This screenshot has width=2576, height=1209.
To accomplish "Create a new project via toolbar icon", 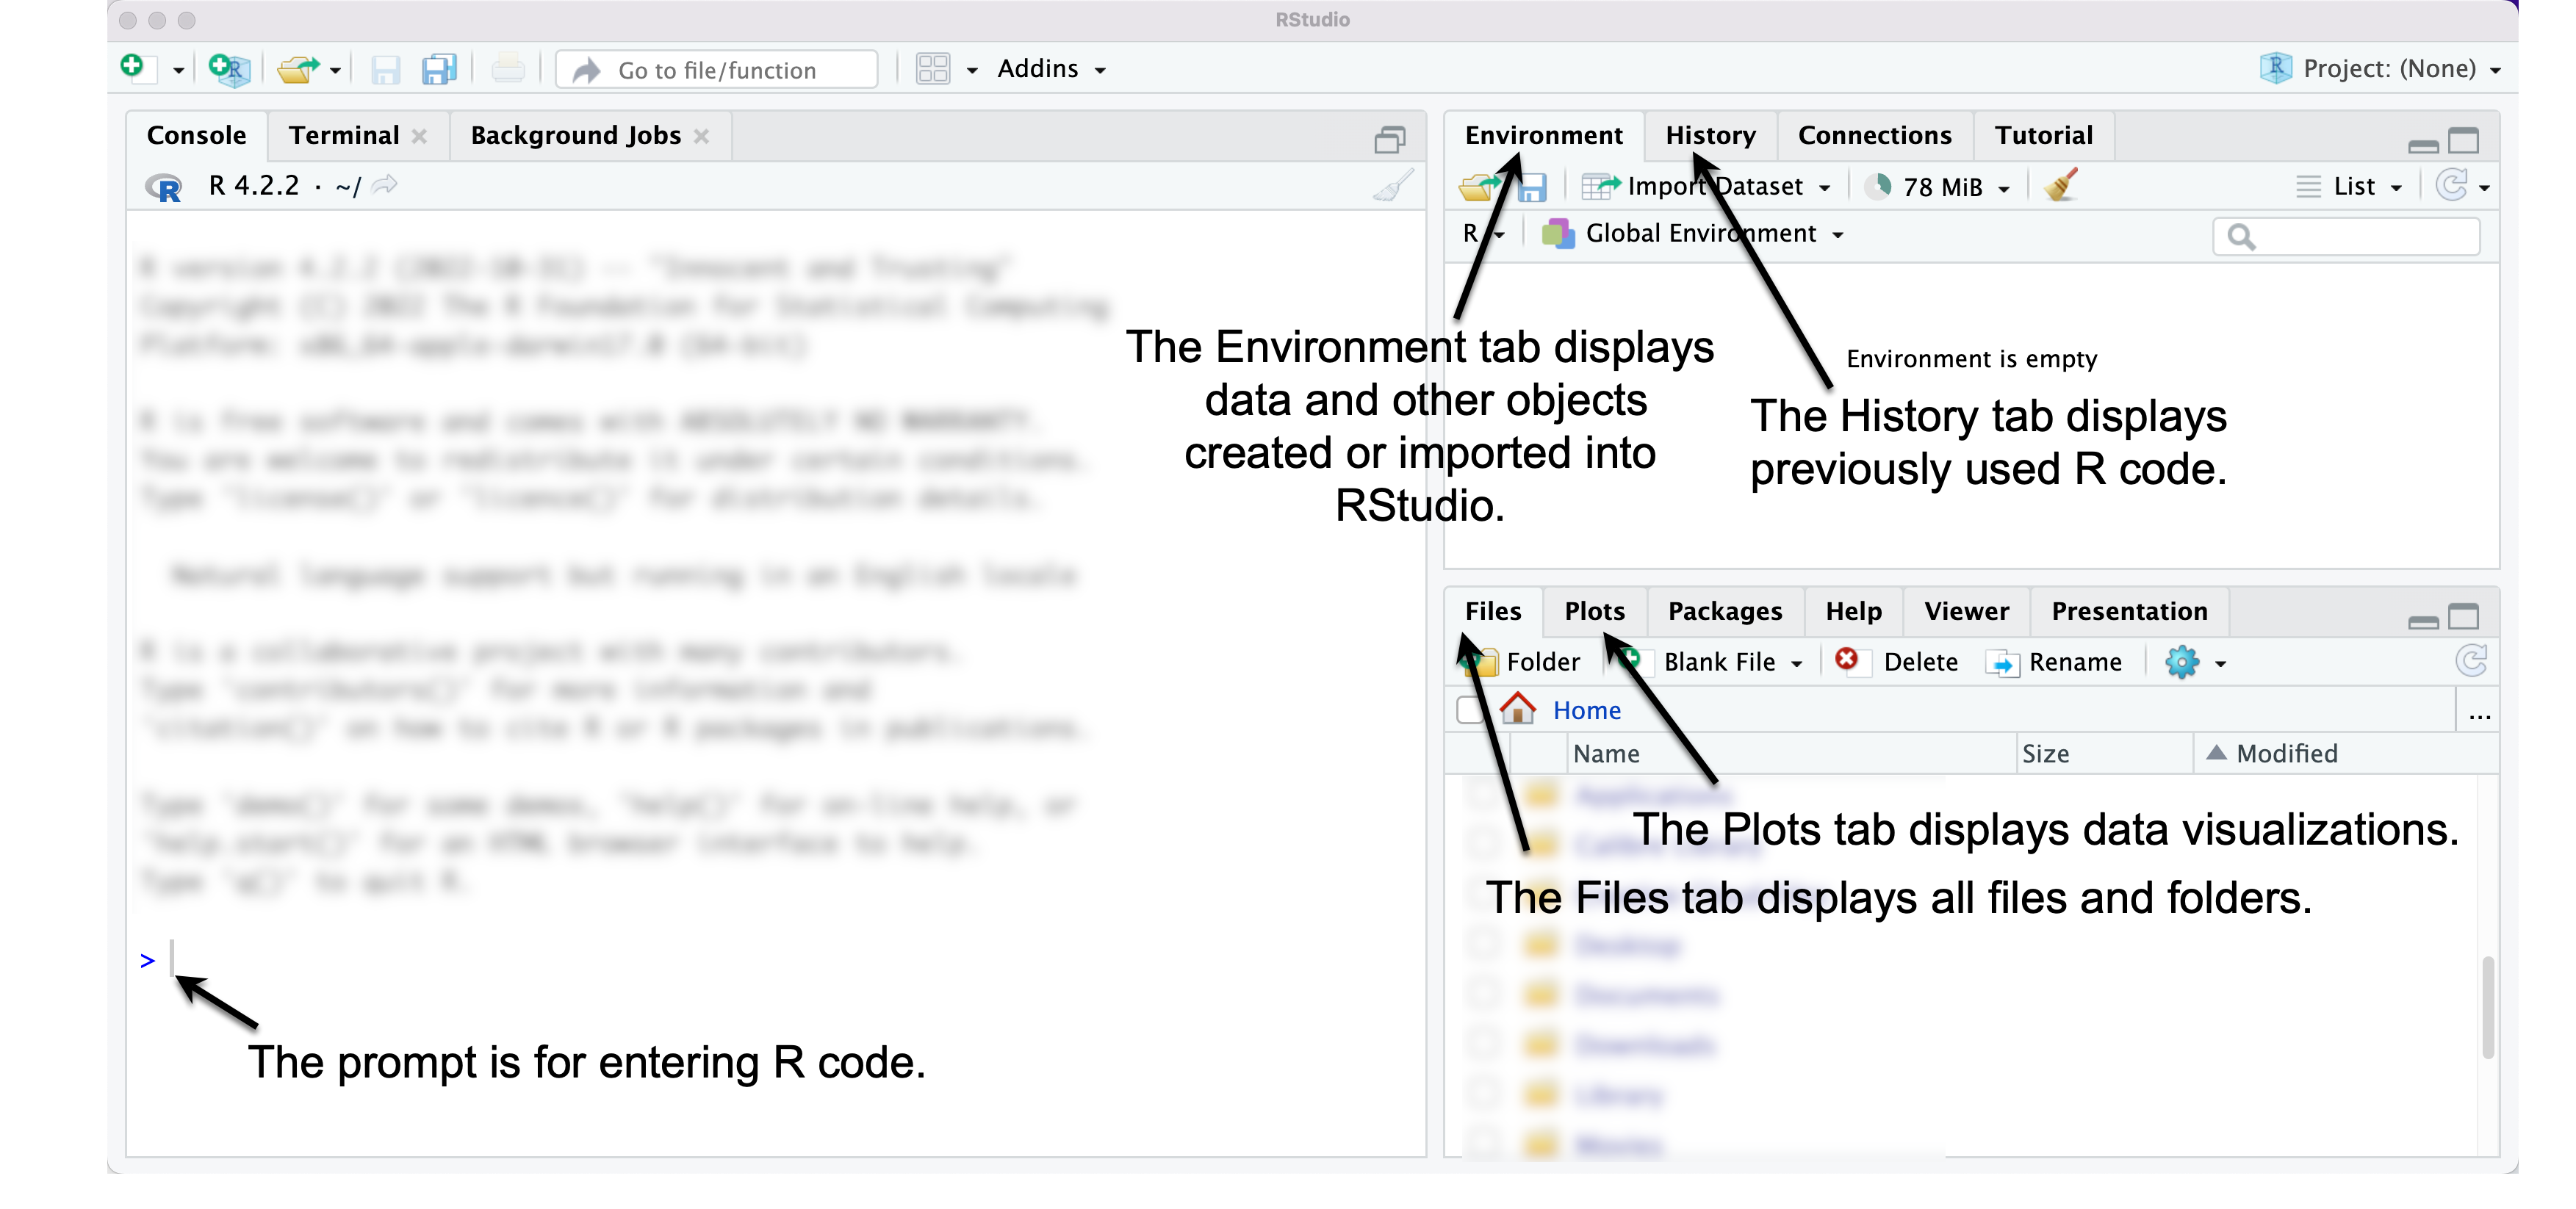I will (x=228, y=69).
